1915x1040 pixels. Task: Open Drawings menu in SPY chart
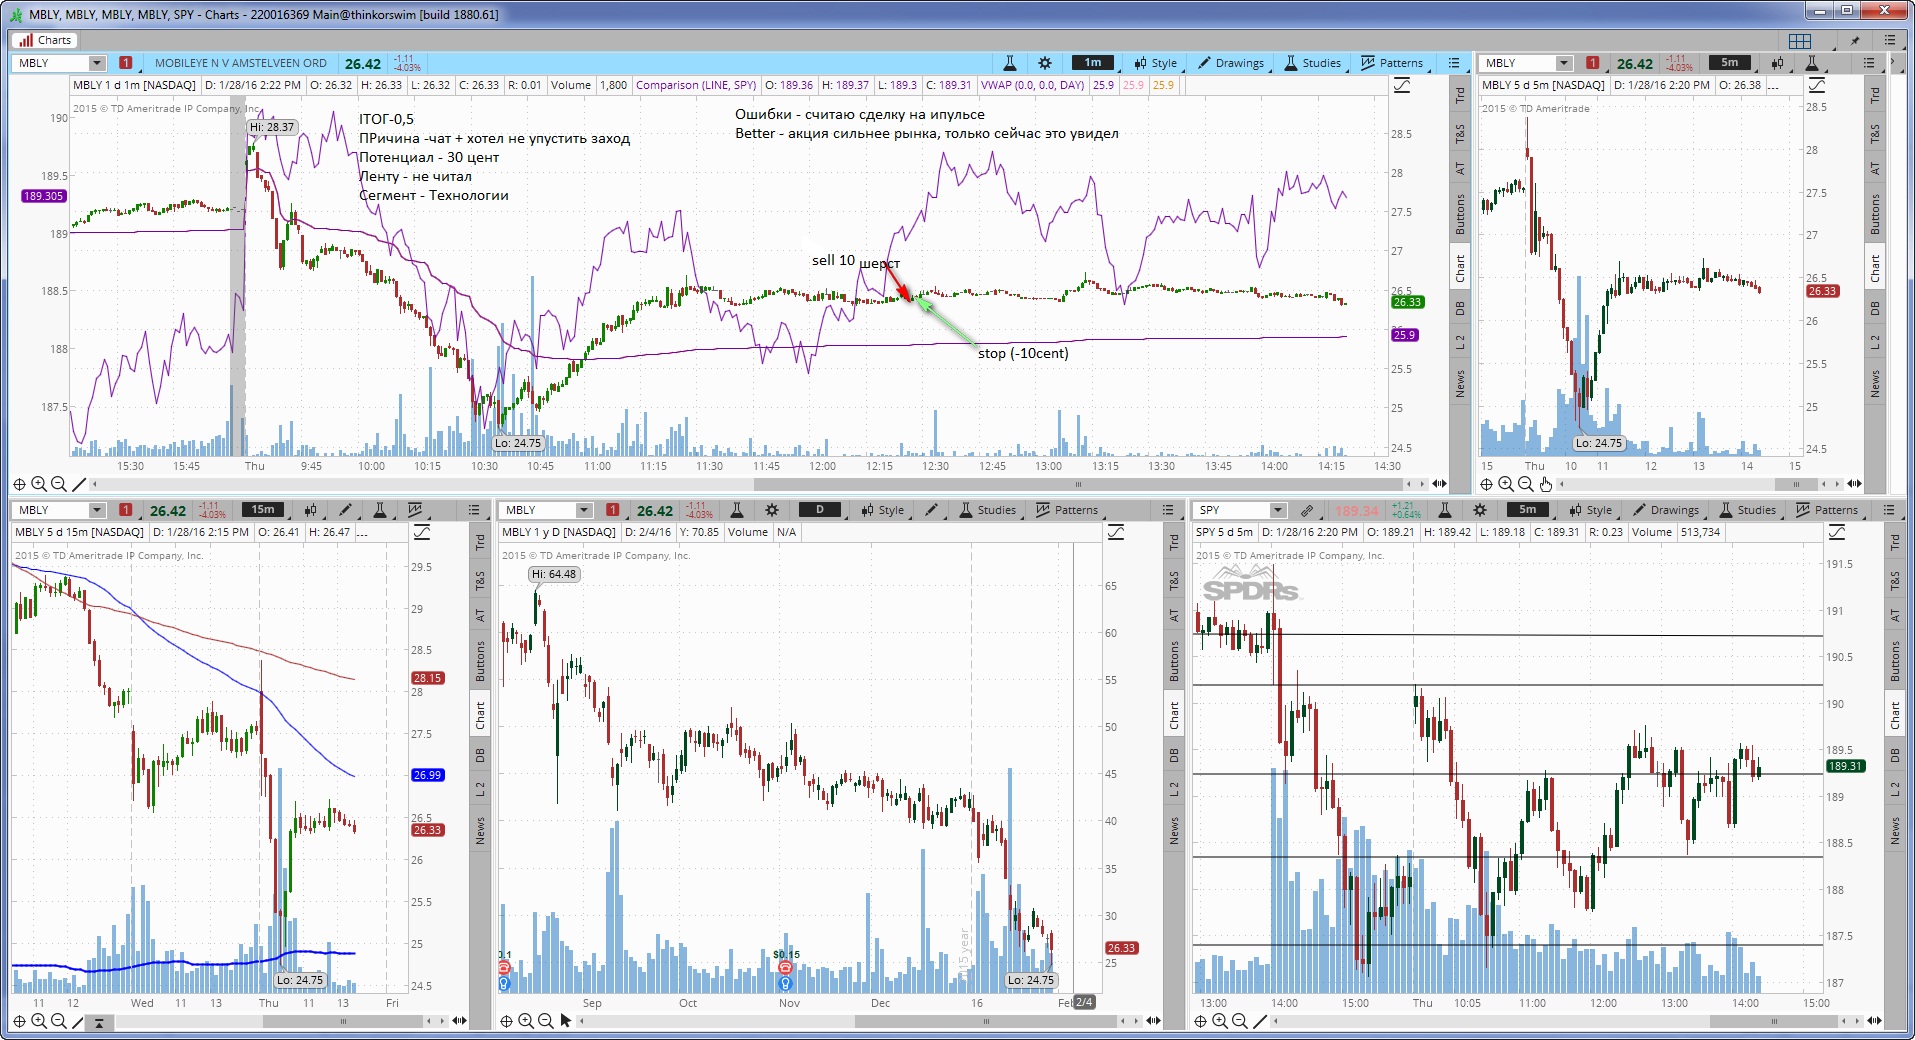point(1666,510)
